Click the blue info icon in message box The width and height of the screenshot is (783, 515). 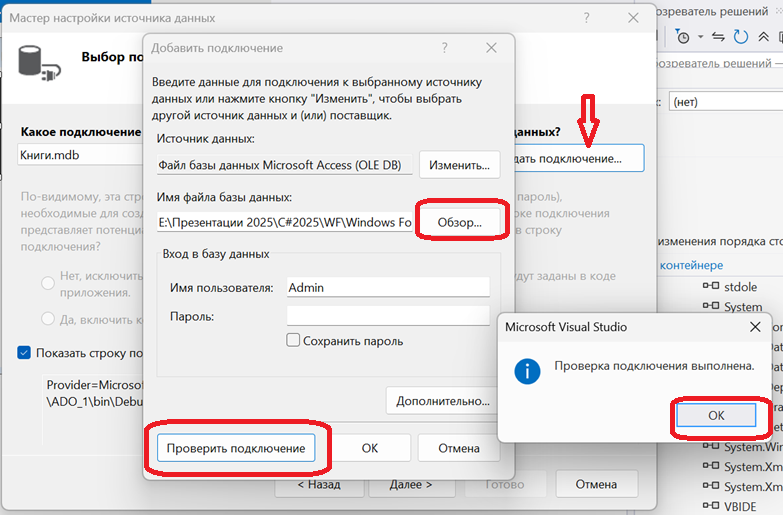[527, 371]
